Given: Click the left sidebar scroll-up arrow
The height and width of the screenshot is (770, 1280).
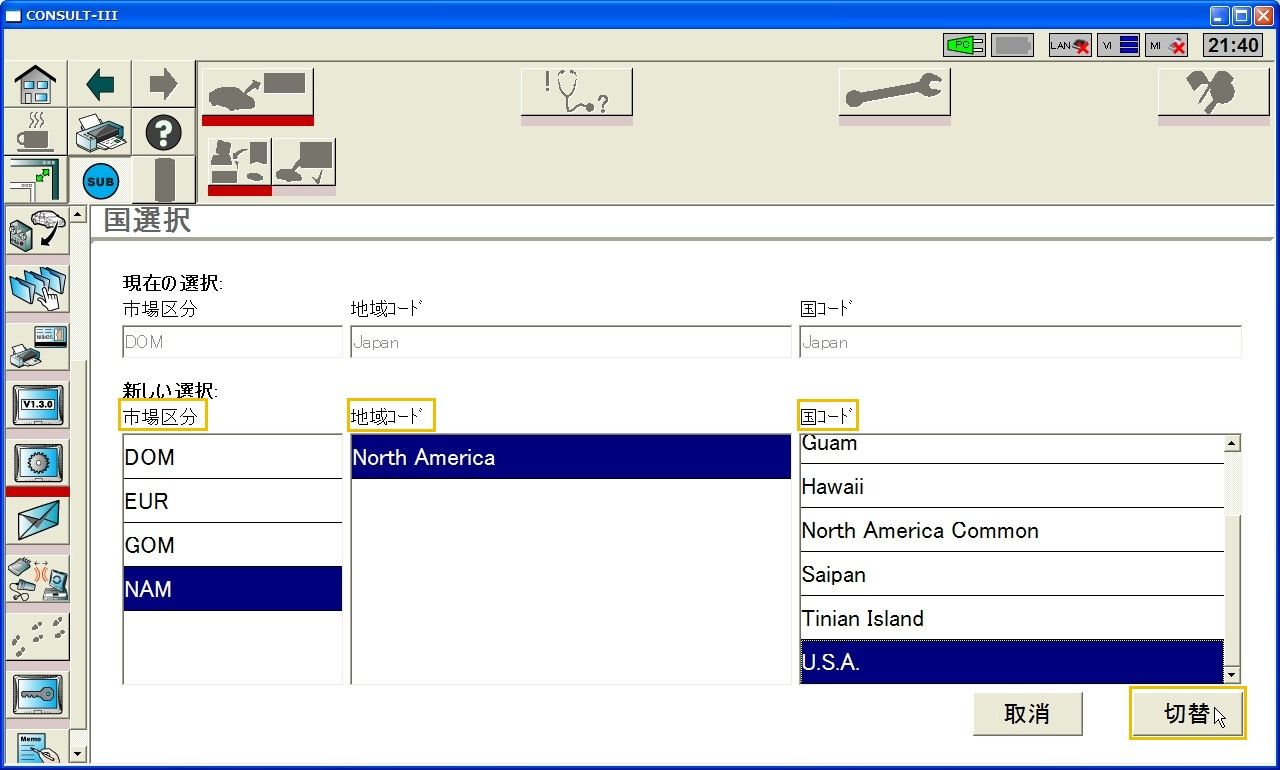Looking at the screenshot, I should tap(78, 215).
